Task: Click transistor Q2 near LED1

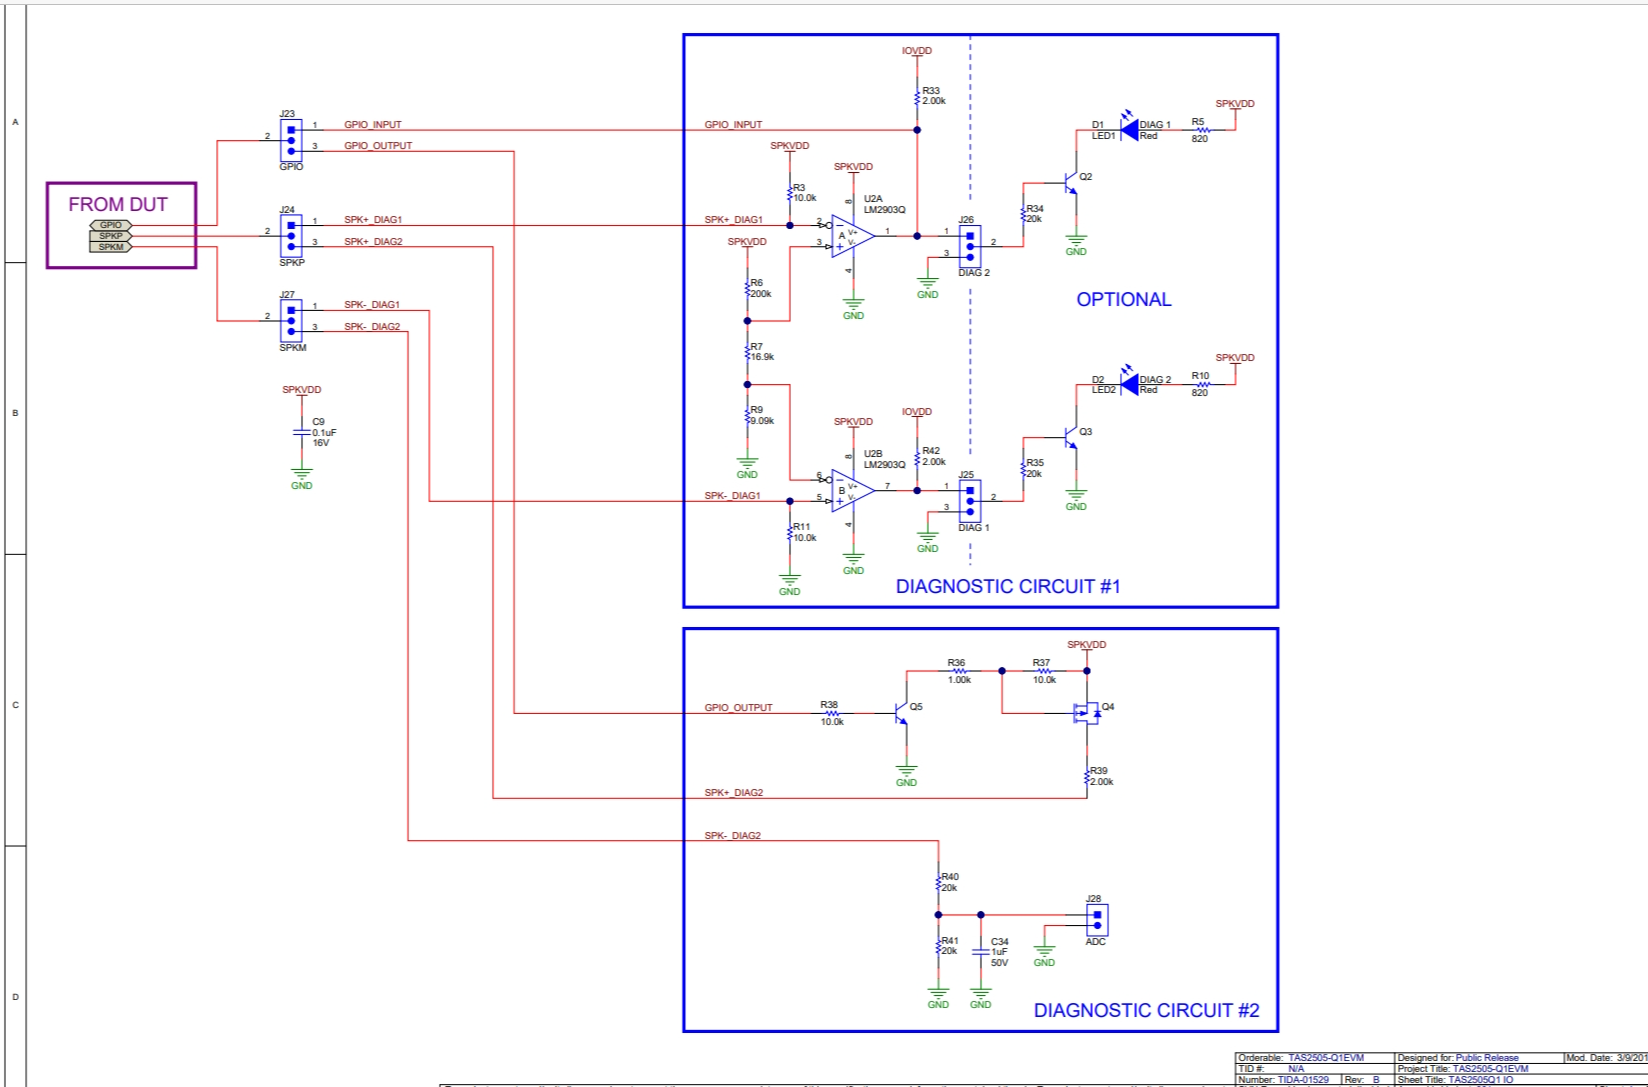Action: click(1072, 183)
